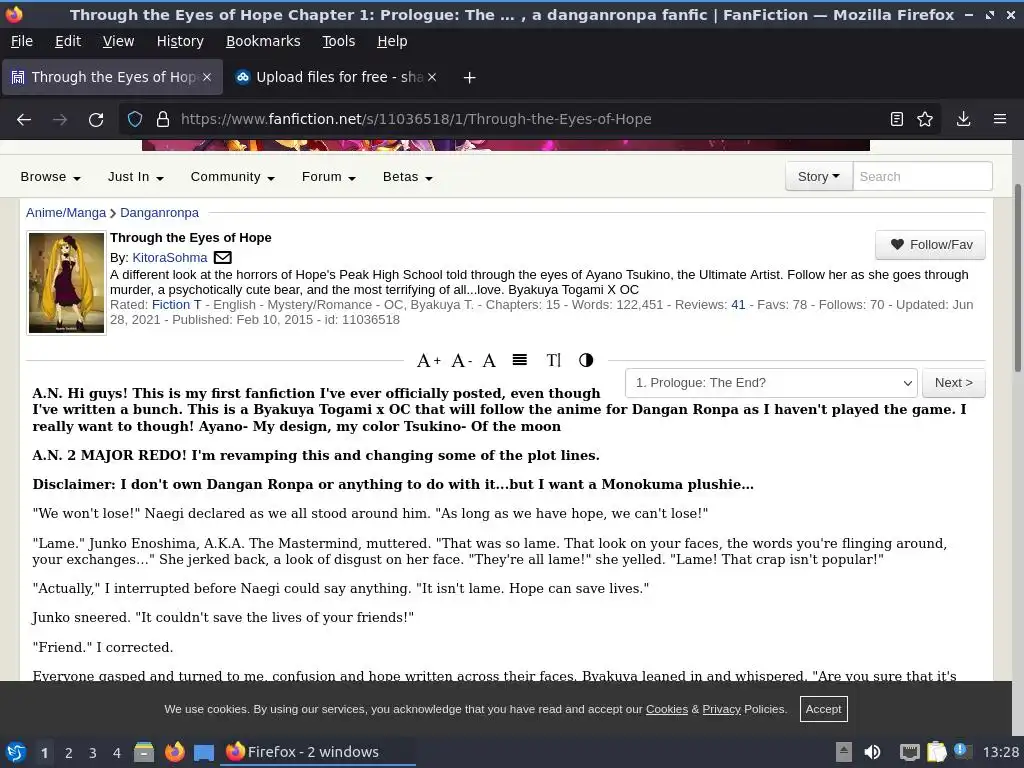Toggle light/dark contrast for story
The height and width of the screenshot is (768, 1024).
(x=586, y=360)
